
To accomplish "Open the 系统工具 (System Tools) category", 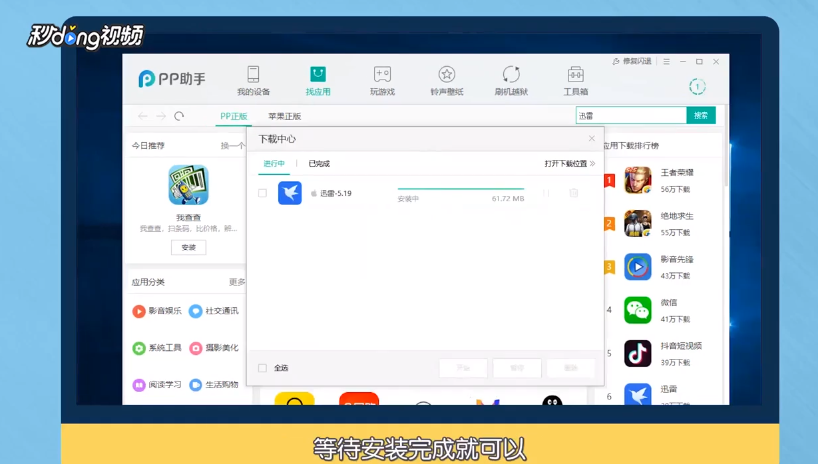I will pos(157,348).
